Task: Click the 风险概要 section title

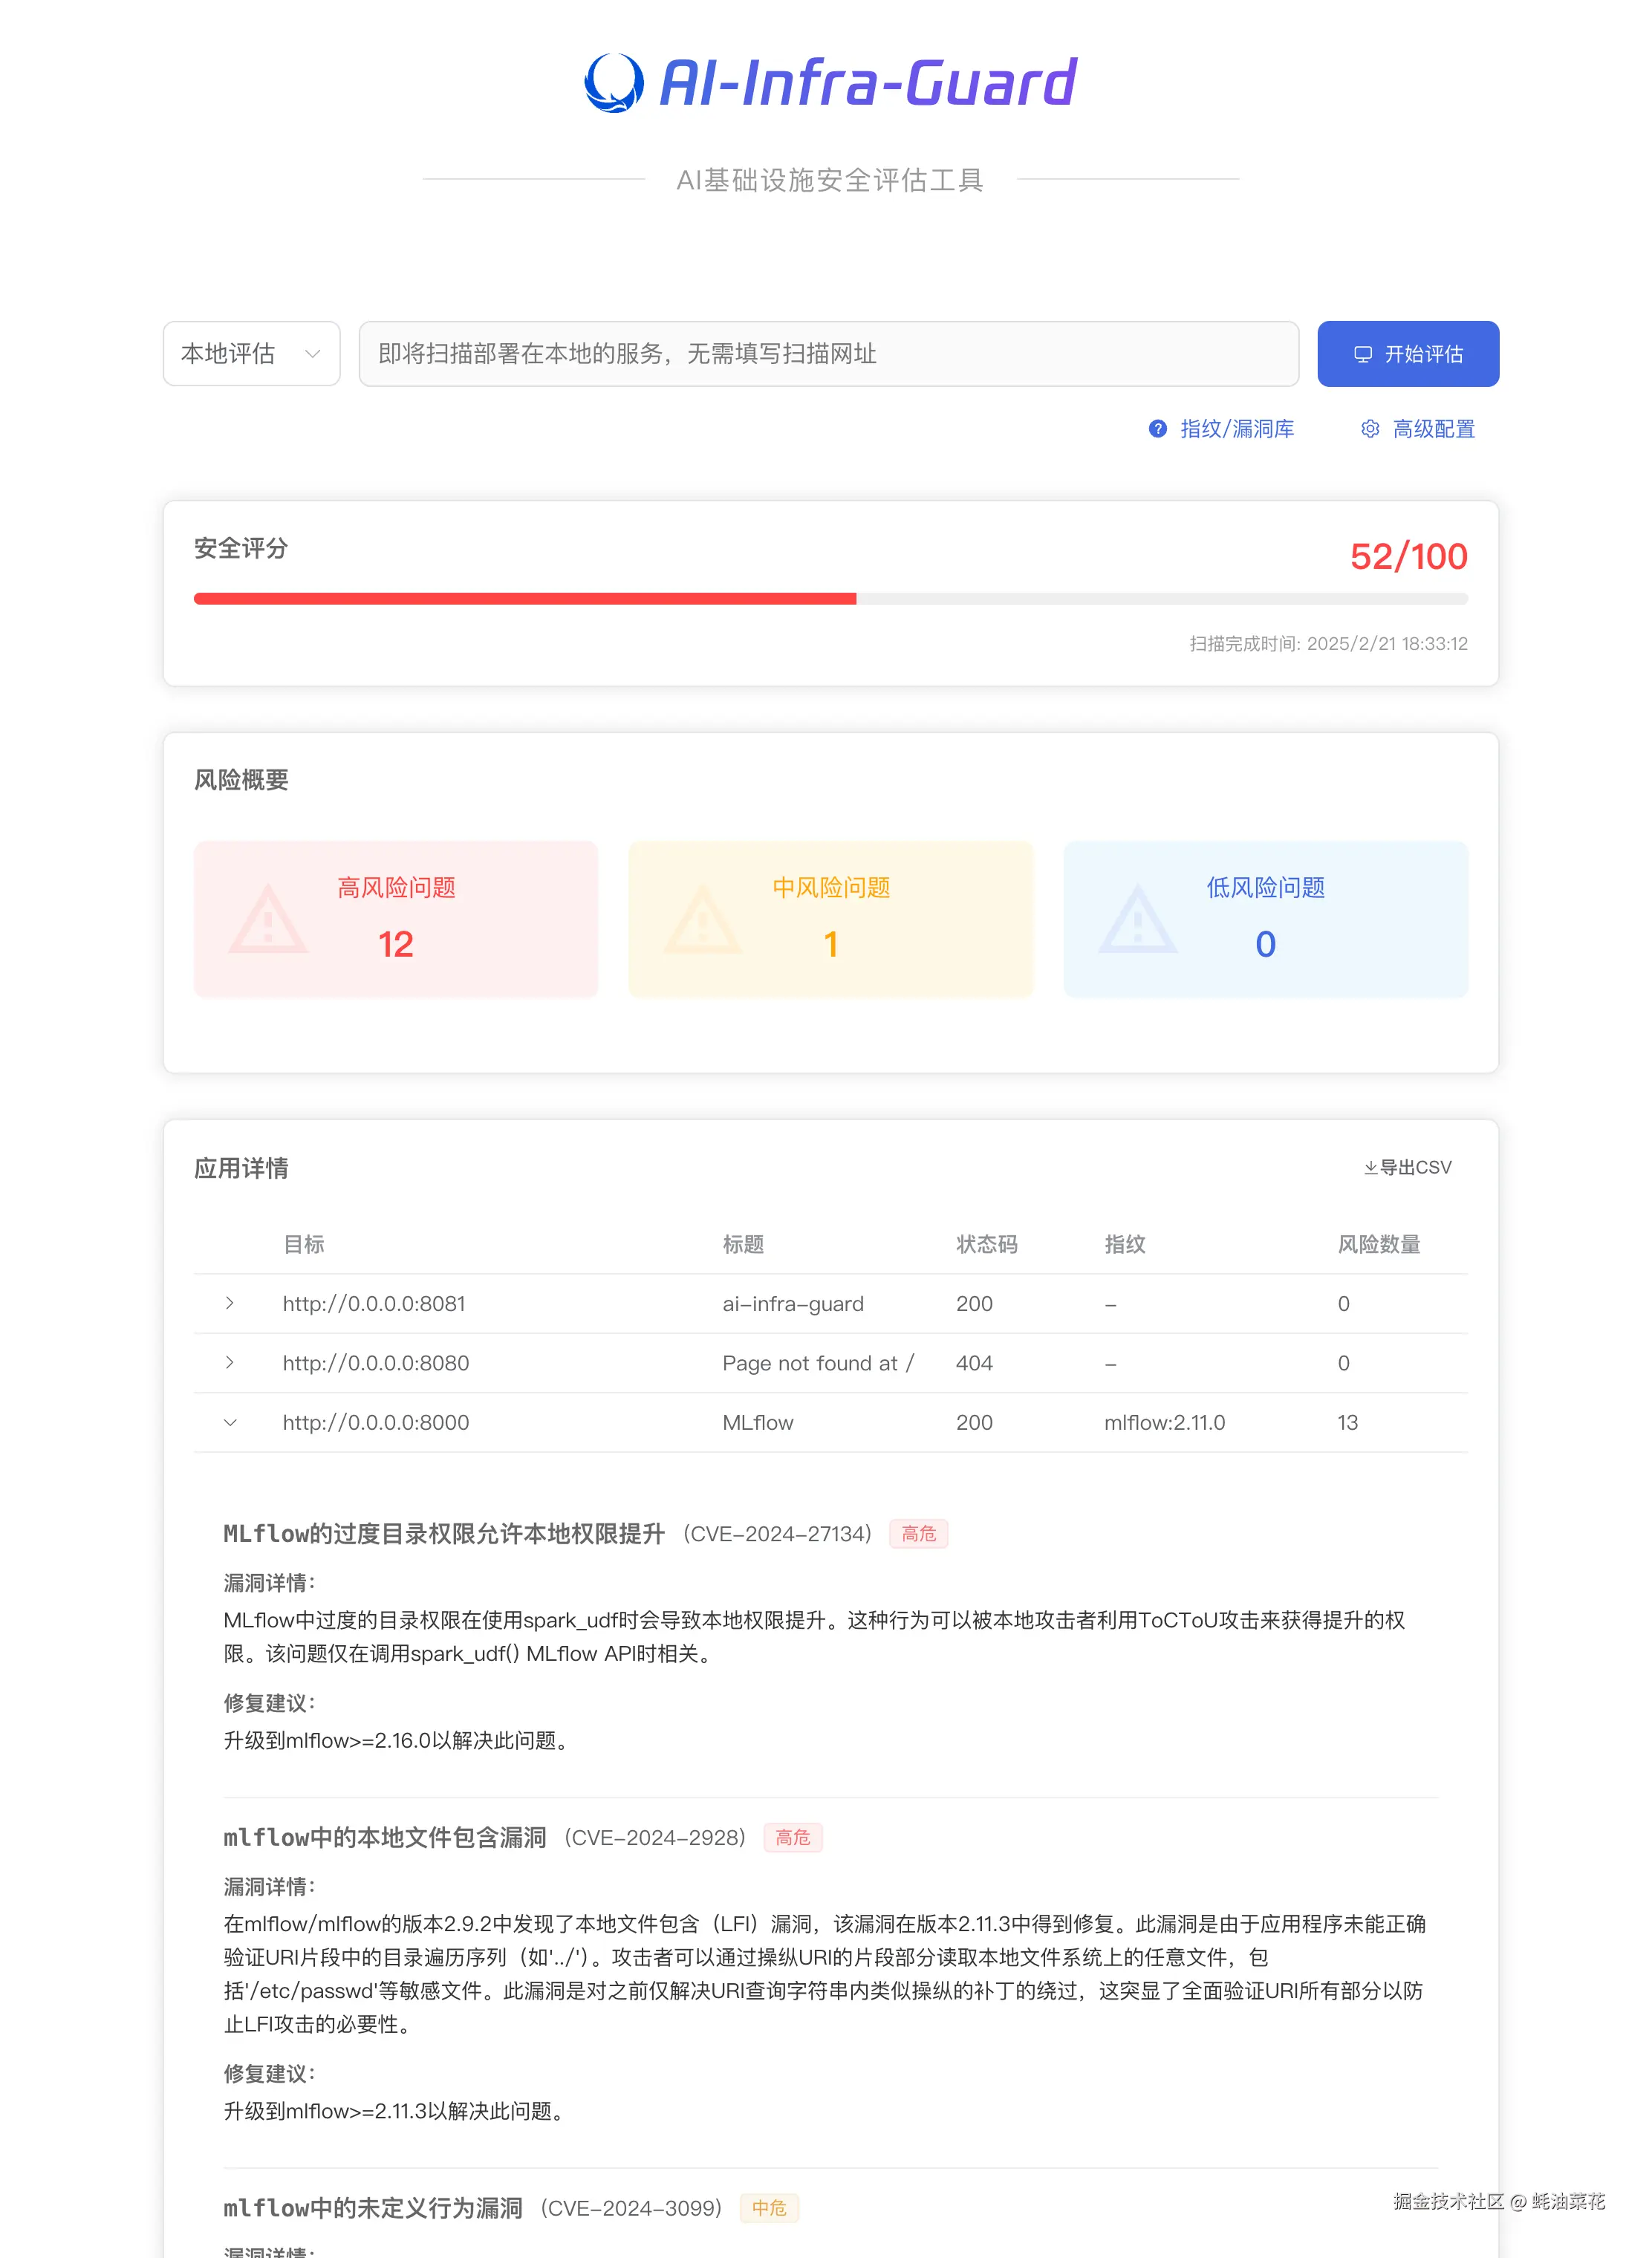Action: pyautogui.click(x=241, y=780)
